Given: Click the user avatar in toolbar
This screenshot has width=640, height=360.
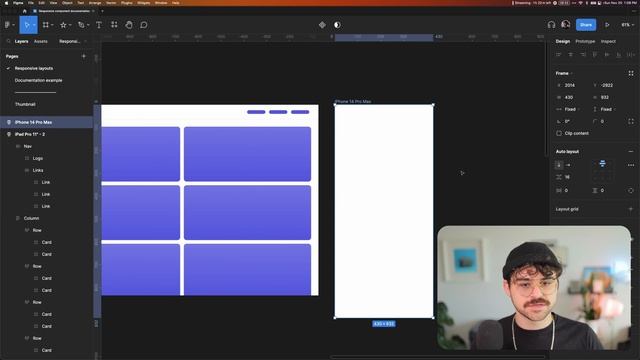Looking at the screenshot, I should point(565,24).
